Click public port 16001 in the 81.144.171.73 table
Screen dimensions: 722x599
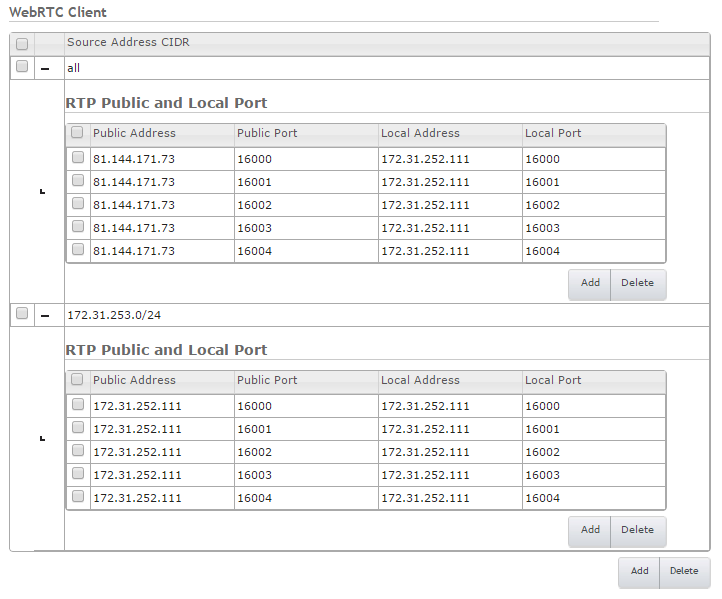pos(255,182)
